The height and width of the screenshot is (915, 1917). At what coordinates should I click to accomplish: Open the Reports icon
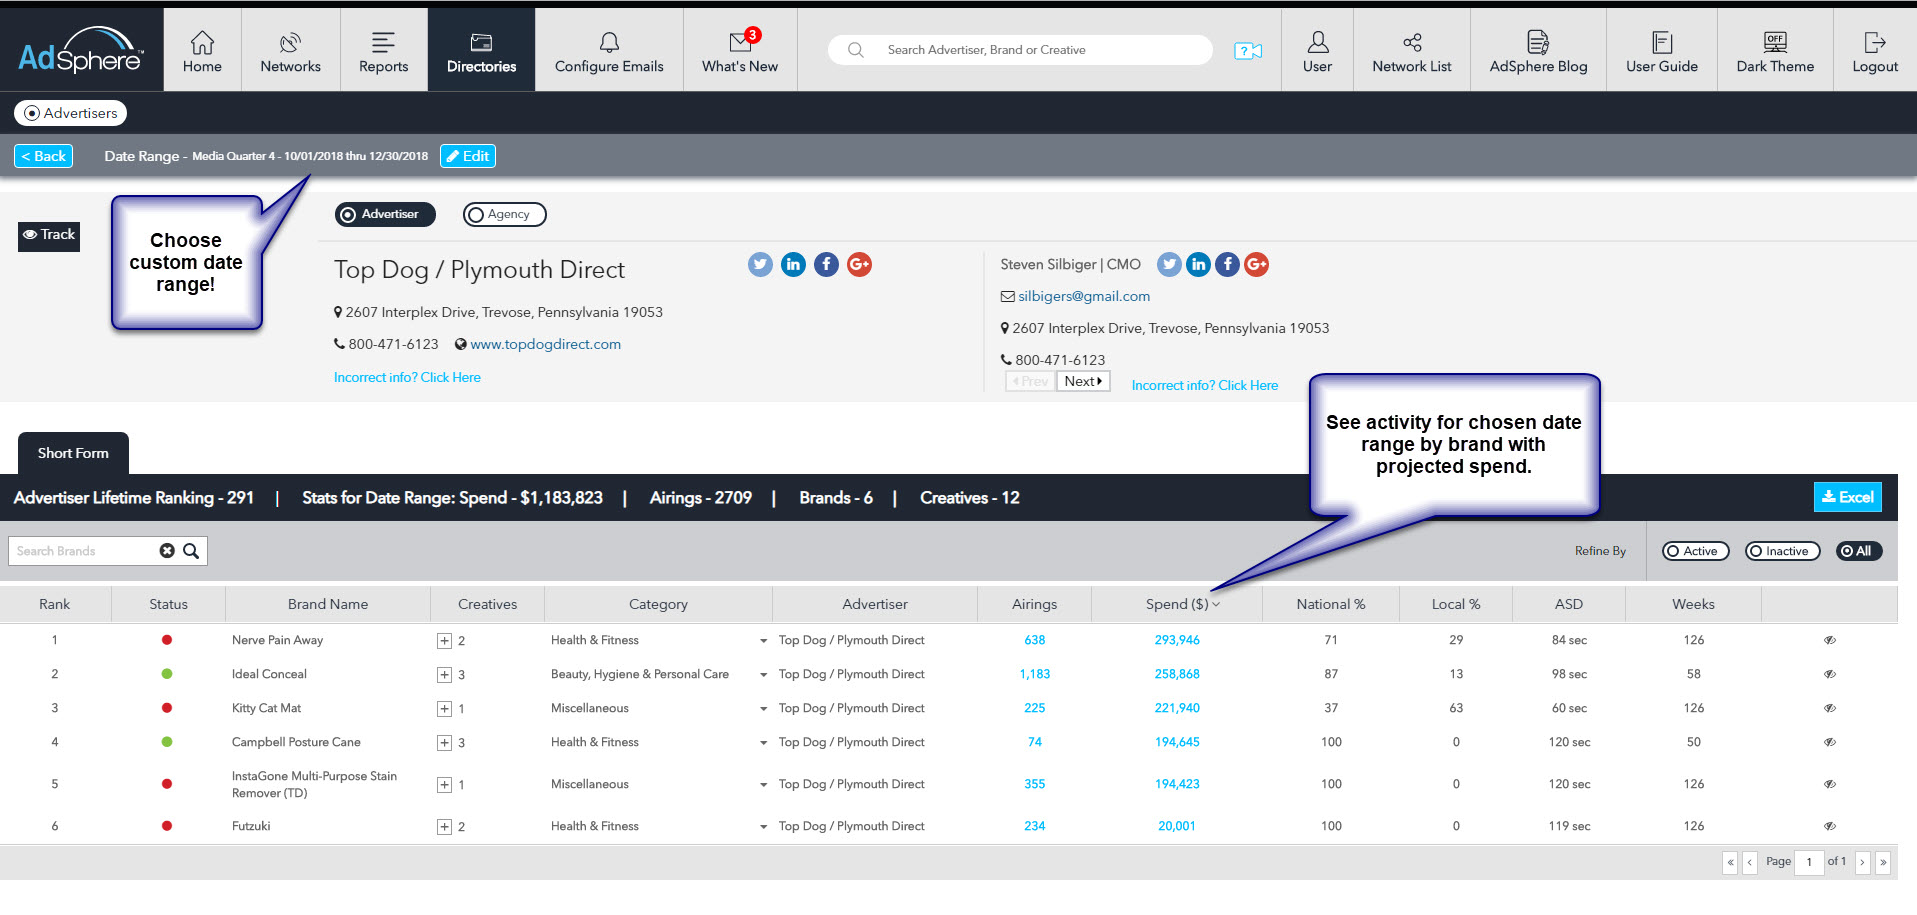[383, 42]
